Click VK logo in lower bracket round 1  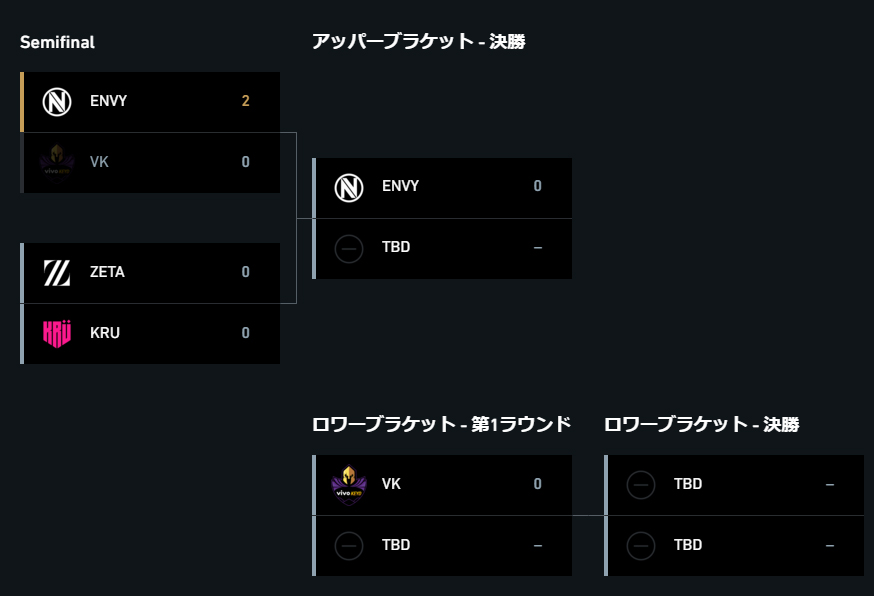(349, 485)
